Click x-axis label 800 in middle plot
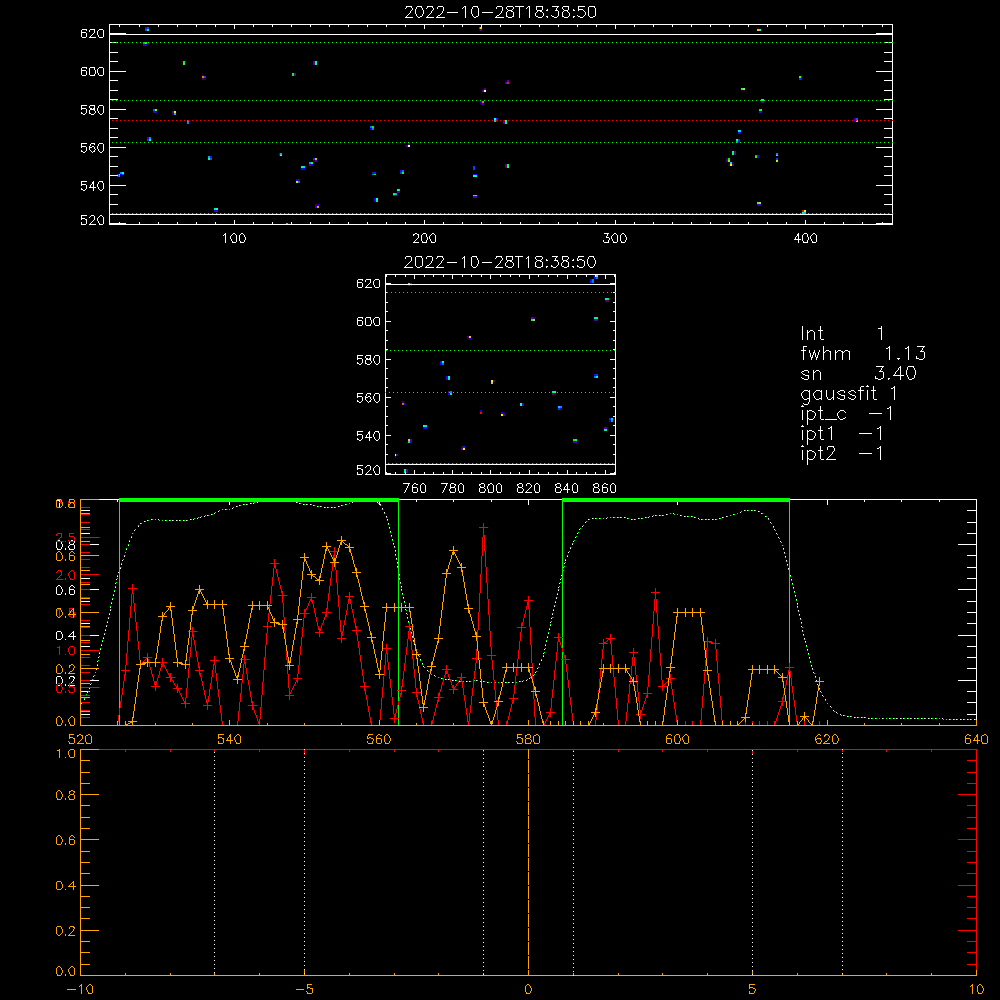 tap(490, 489)
